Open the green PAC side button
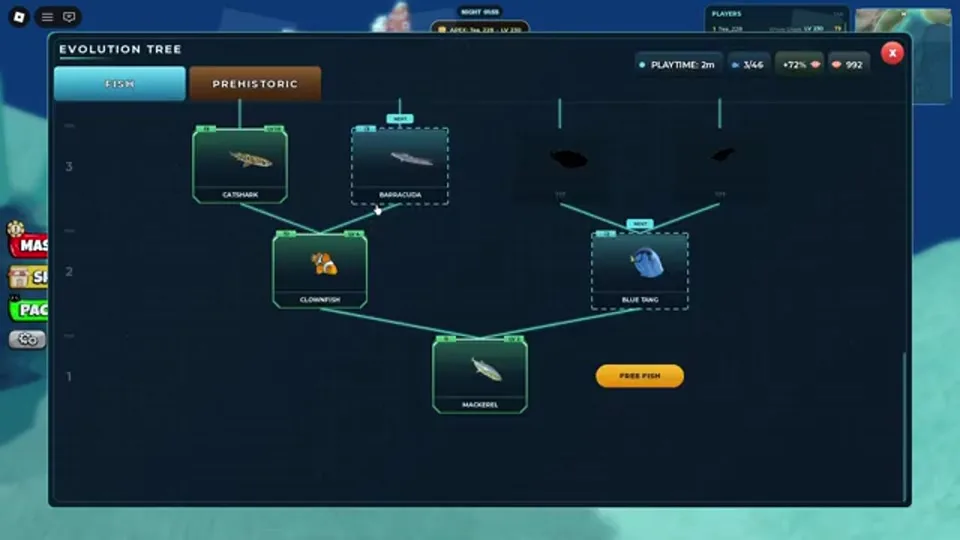This screenshot has height=540, width=960. click(x=28, y=309)
